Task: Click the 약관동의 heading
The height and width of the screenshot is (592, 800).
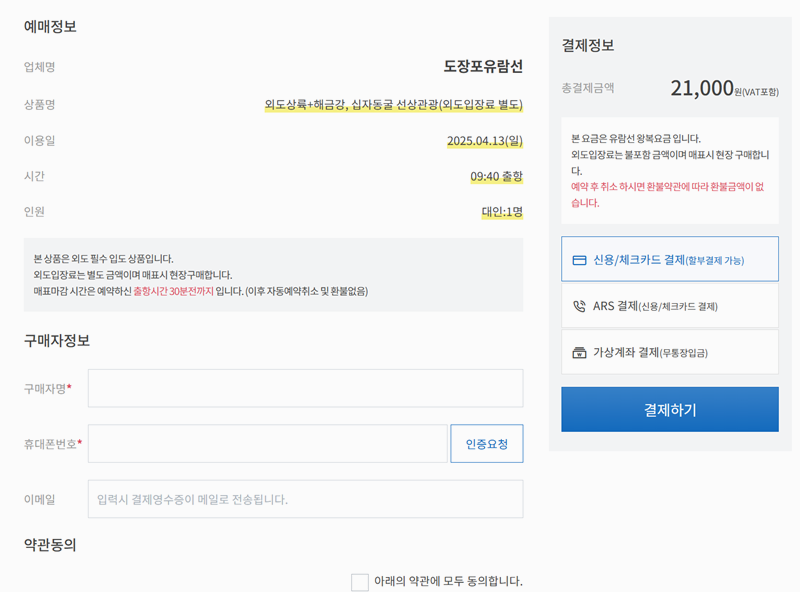Action: point(50,545)
